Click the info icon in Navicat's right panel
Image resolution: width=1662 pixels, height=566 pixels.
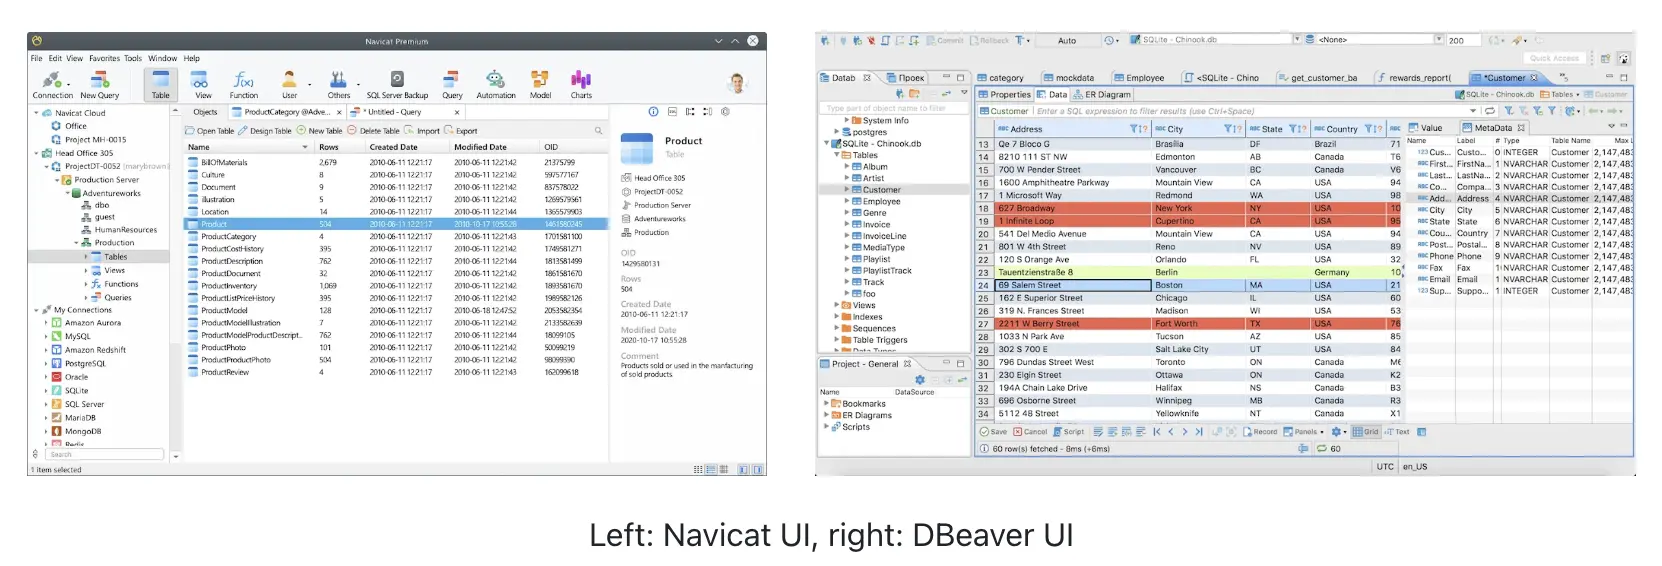653,112
